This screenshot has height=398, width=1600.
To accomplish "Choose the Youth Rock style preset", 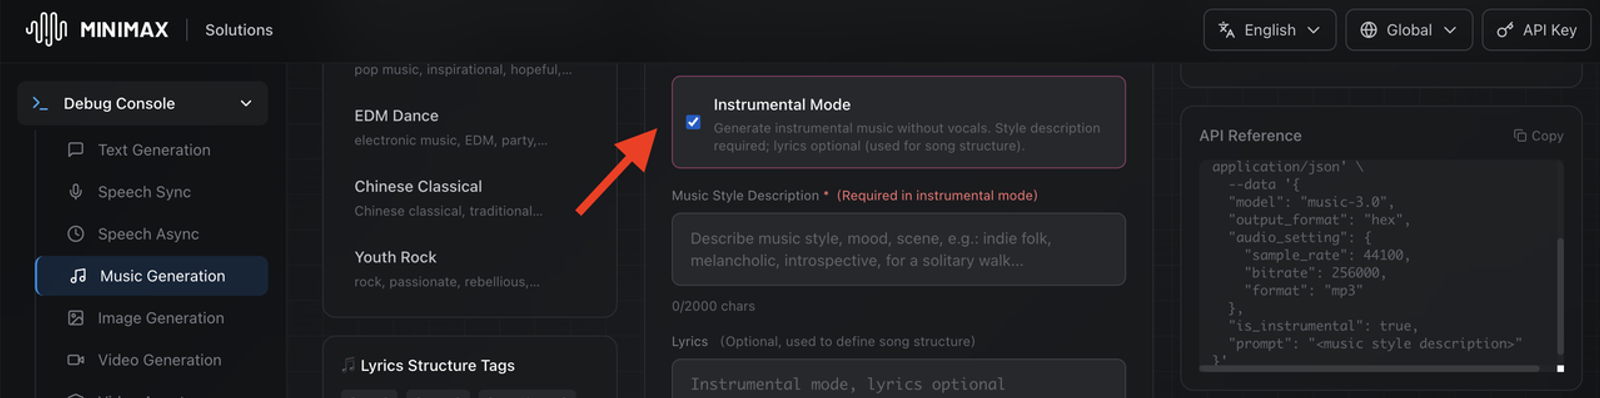I will click(x=470, y=269).
